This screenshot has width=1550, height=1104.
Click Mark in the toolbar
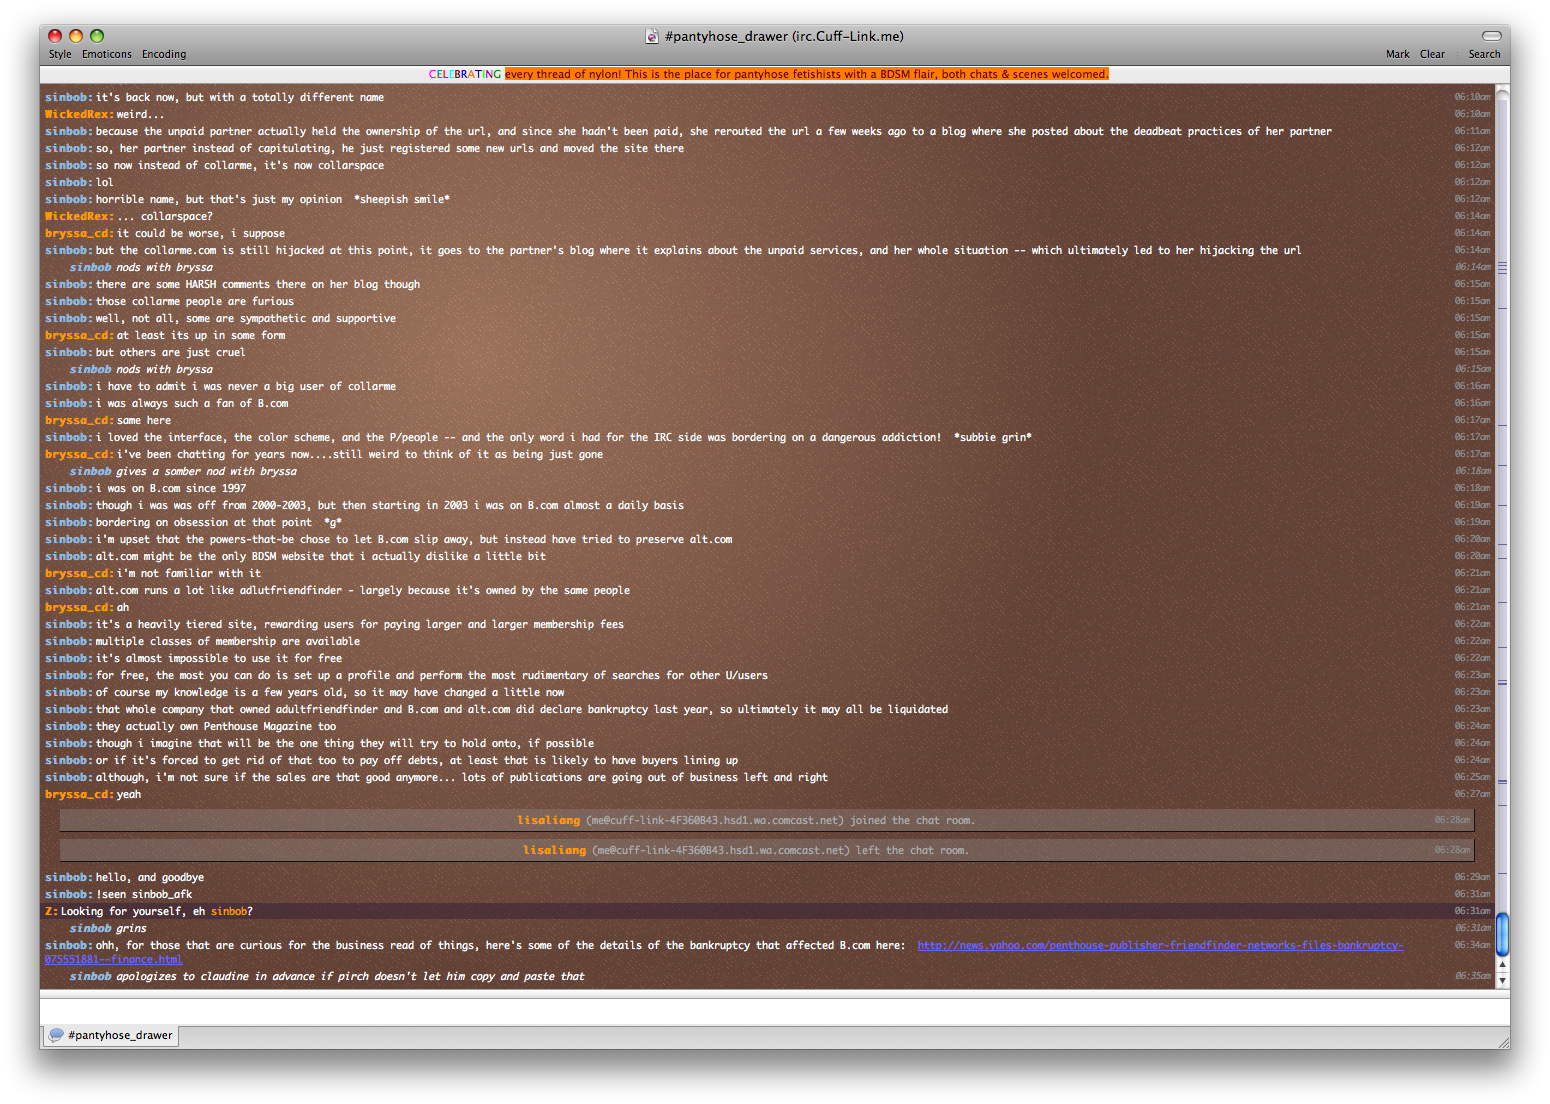click(1398, 54)
